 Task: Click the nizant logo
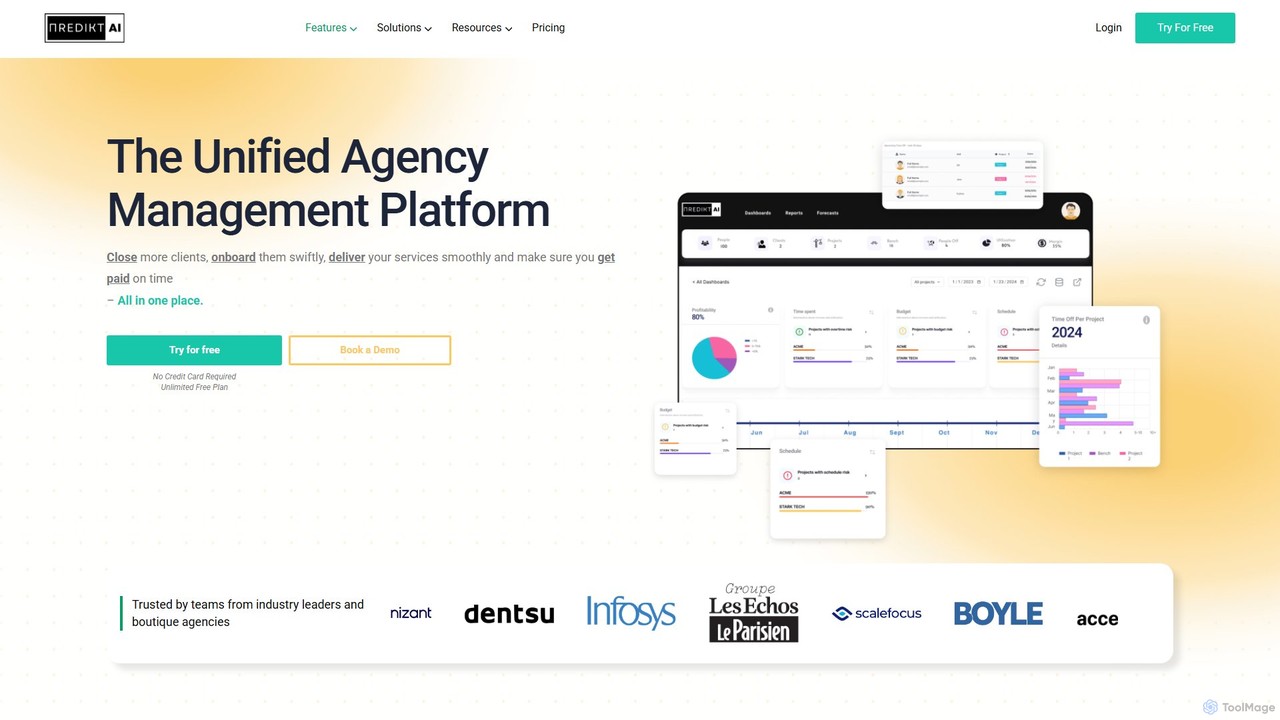point(411,613)
